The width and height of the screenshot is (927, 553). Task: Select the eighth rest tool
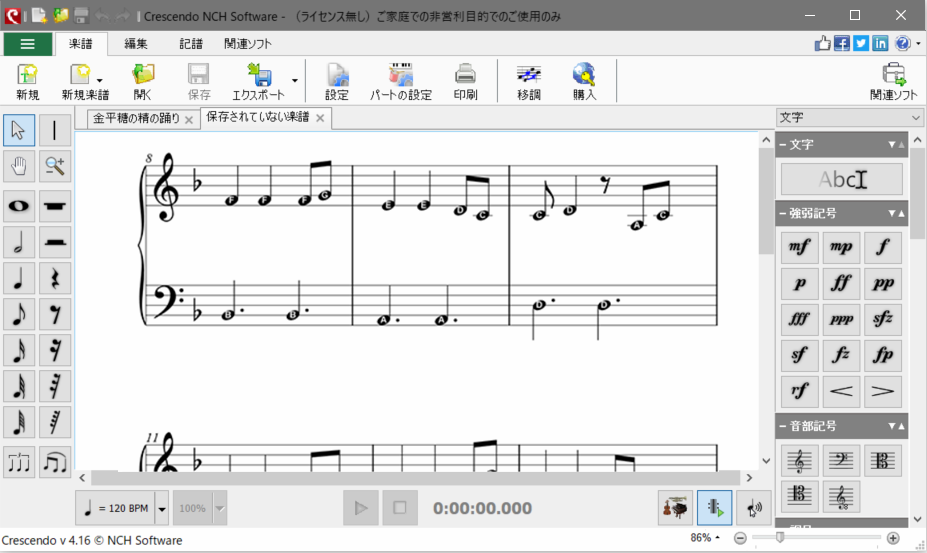point(55,315)
